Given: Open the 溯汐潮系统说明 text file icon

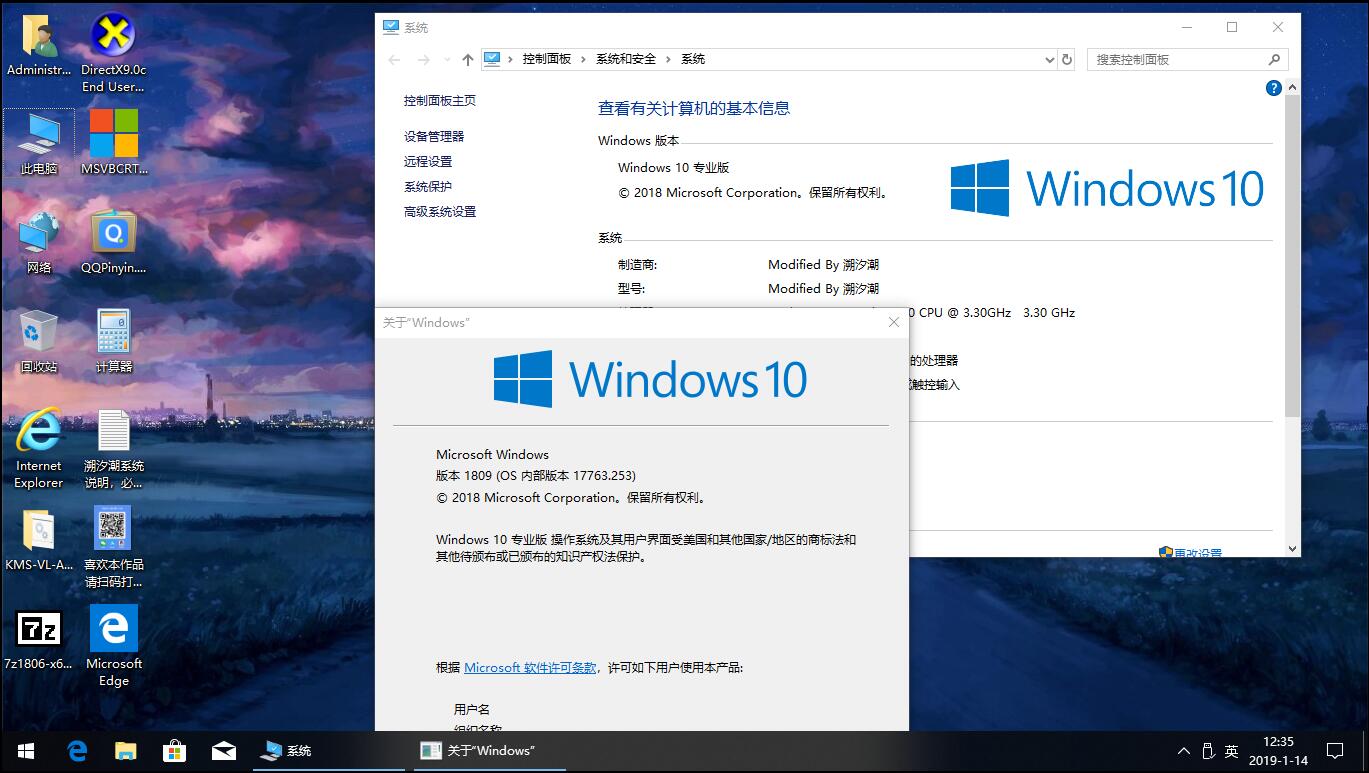Looking at the screenshot, I should click(113, 449).
